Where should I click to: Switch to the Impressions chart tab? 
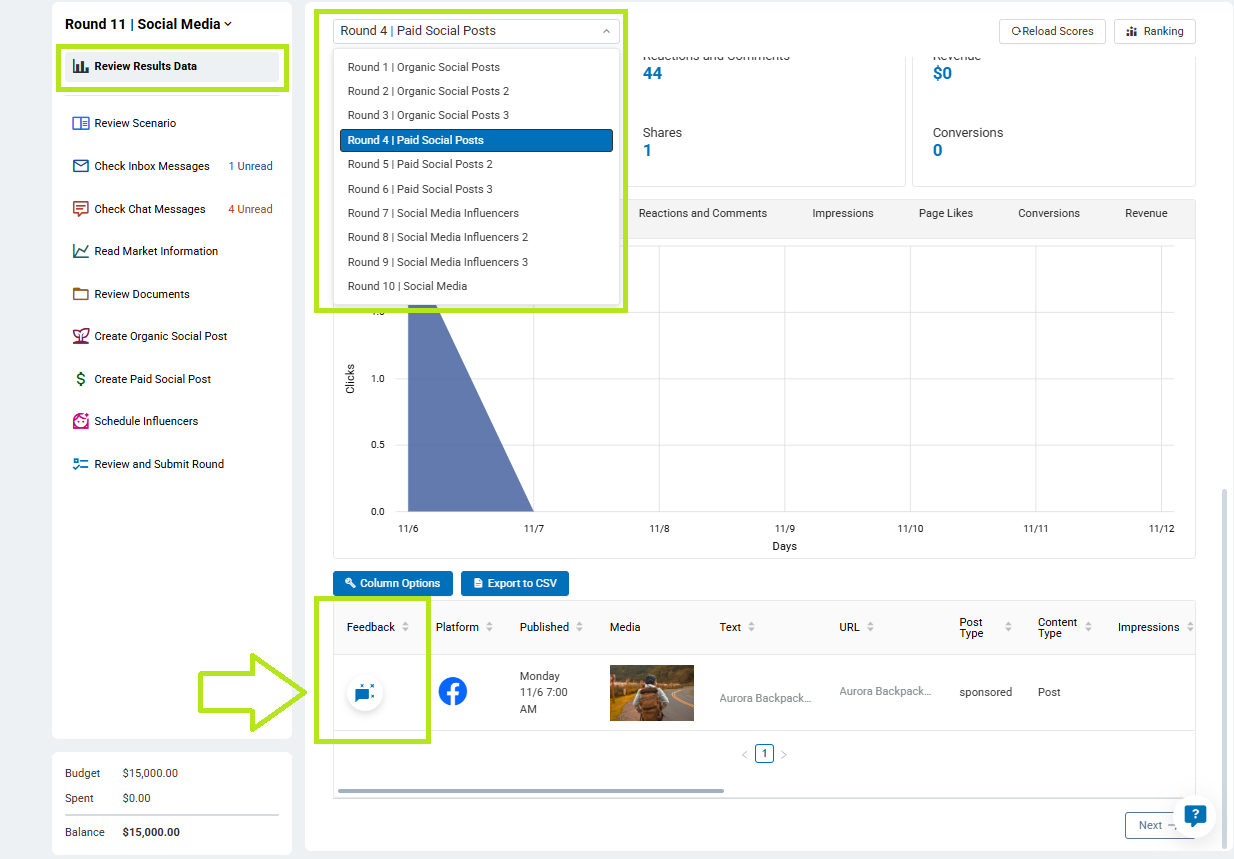coord(842,213)
